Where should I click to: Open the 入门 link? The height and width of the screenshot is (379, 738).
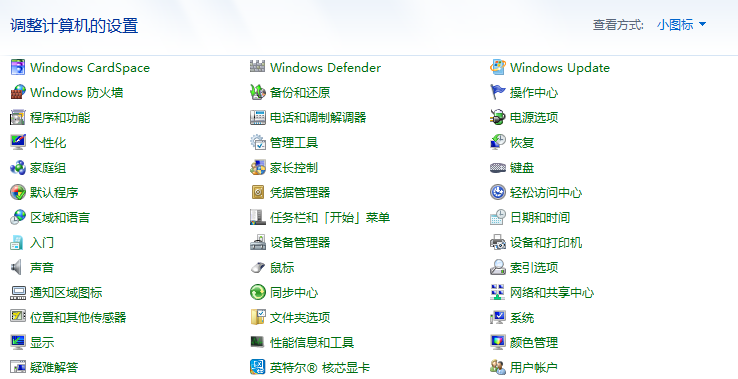tap(42, 242)
